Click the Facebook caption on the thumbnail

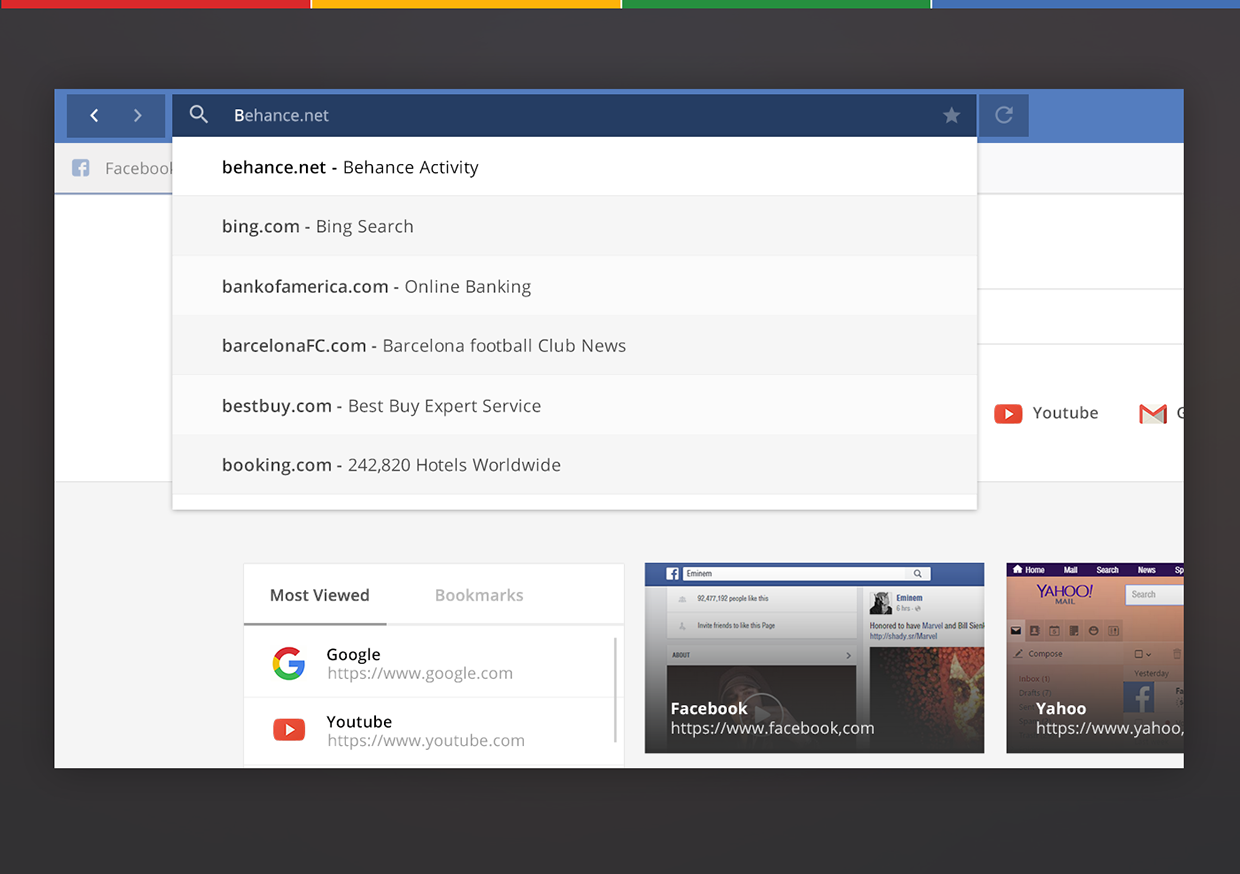pos(709,708)
